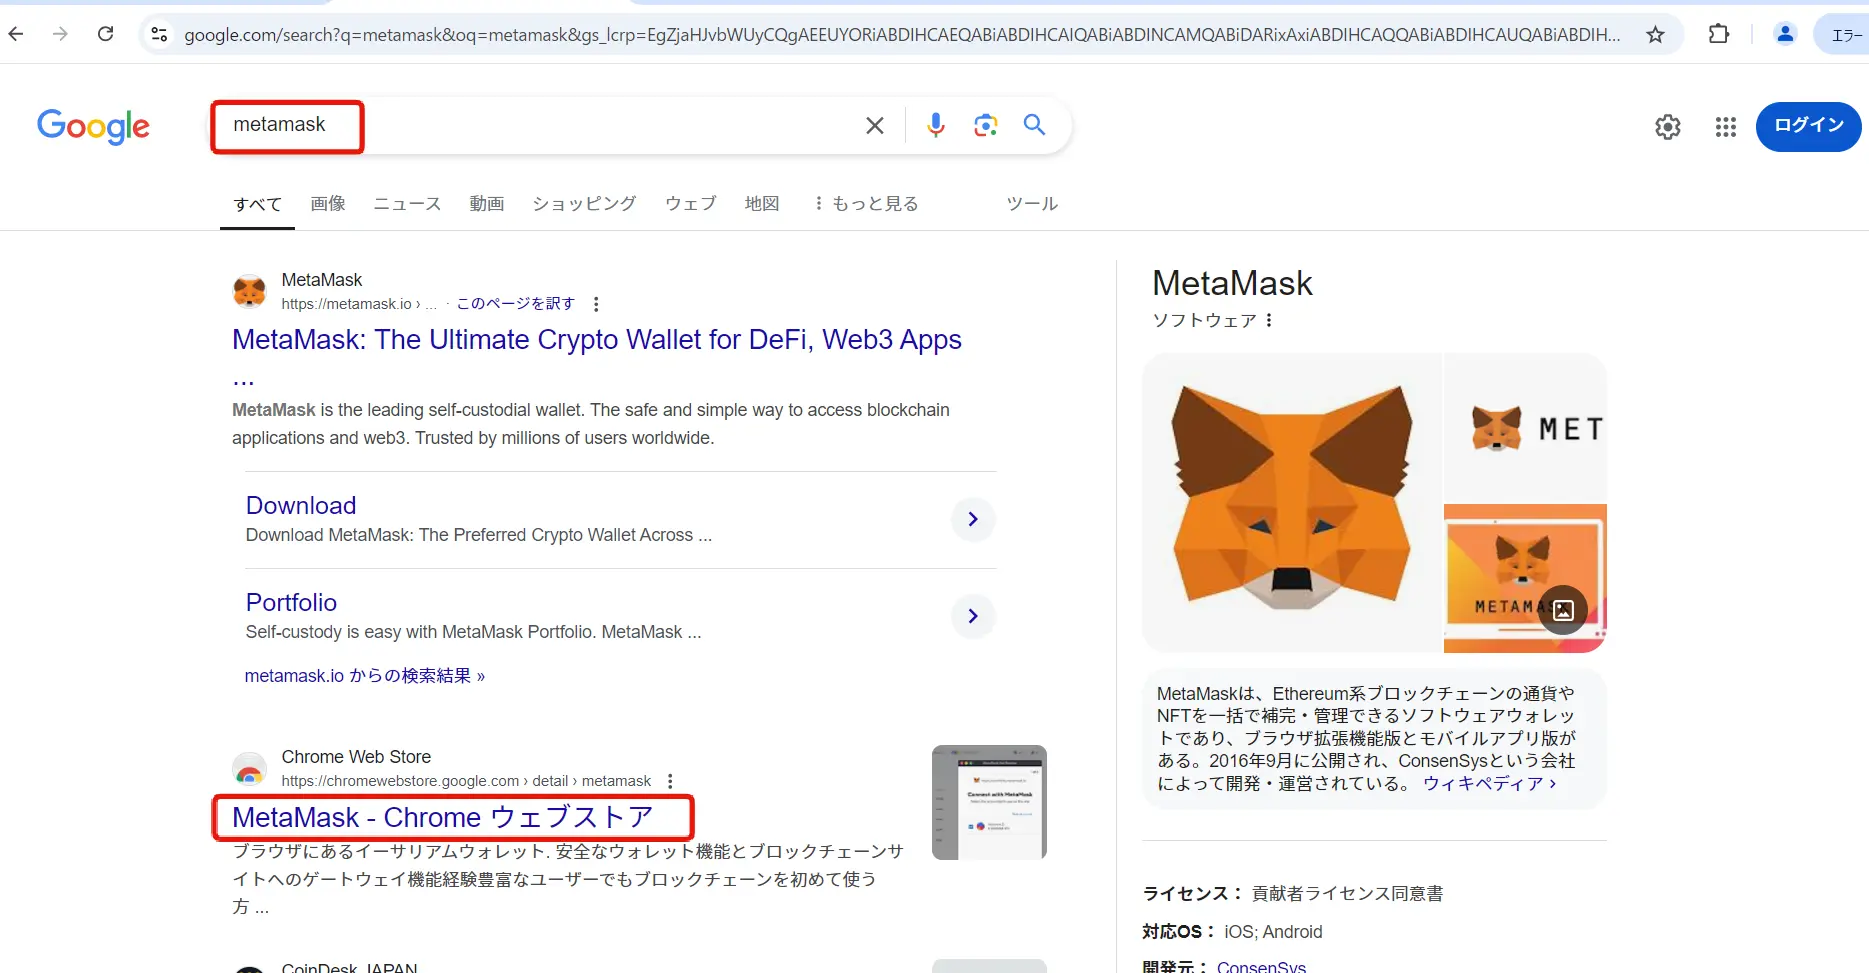Click the browser forward arrow
Screen dimensions: 1869x973
pyautogui.click(x=60, y=34)
